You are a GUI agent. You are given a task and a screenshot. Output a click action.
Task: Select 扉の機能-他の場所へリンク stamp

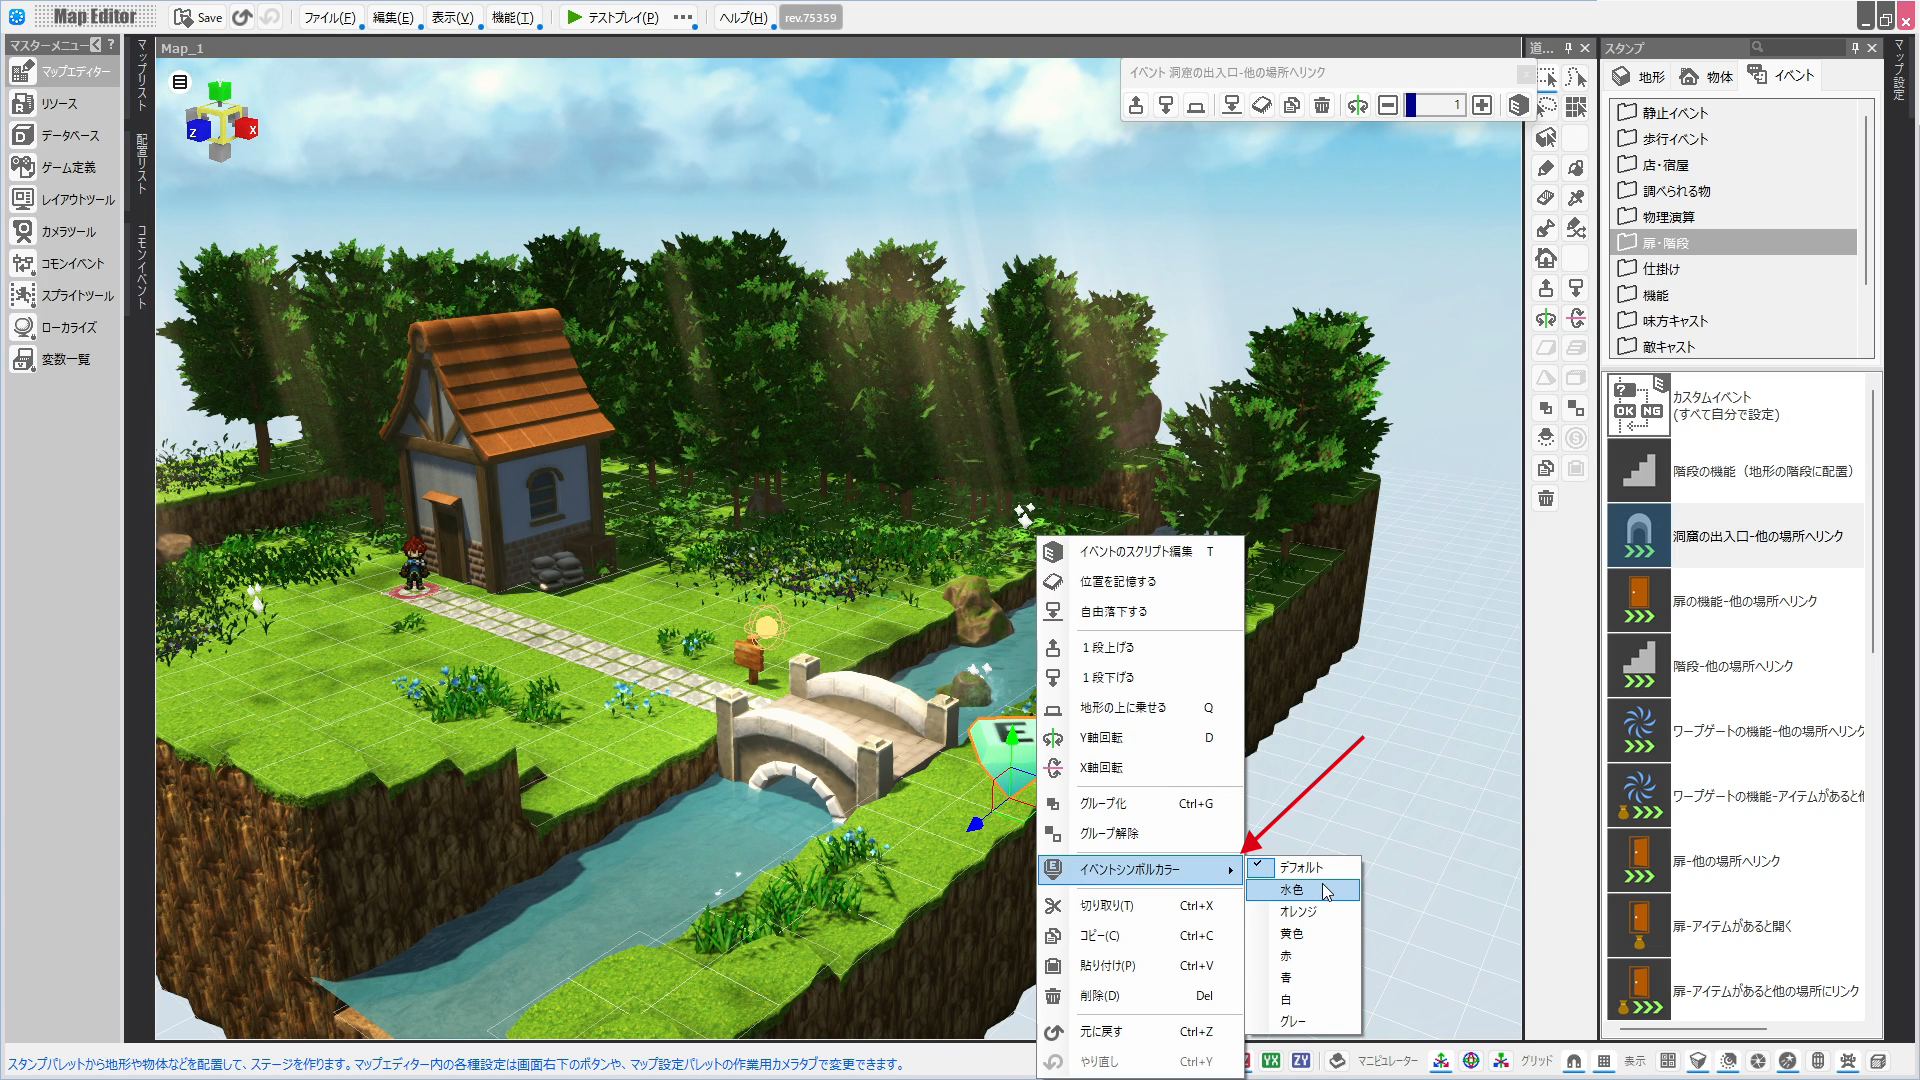(1736, 601)
